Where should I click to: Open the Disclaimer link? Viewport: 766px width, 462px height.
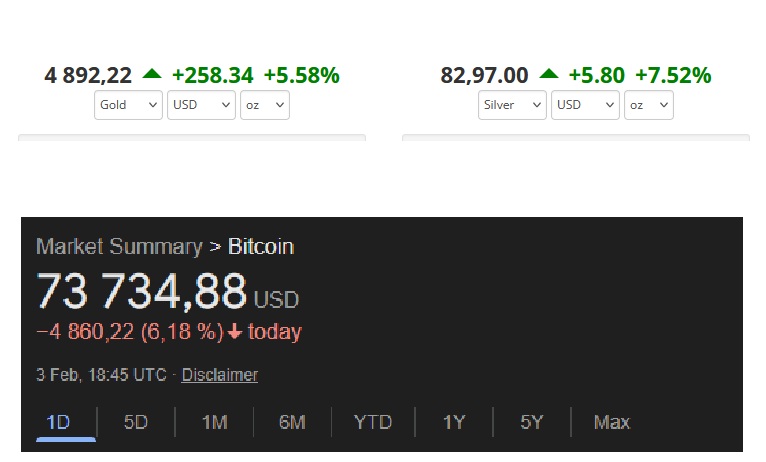coord(219,375)
